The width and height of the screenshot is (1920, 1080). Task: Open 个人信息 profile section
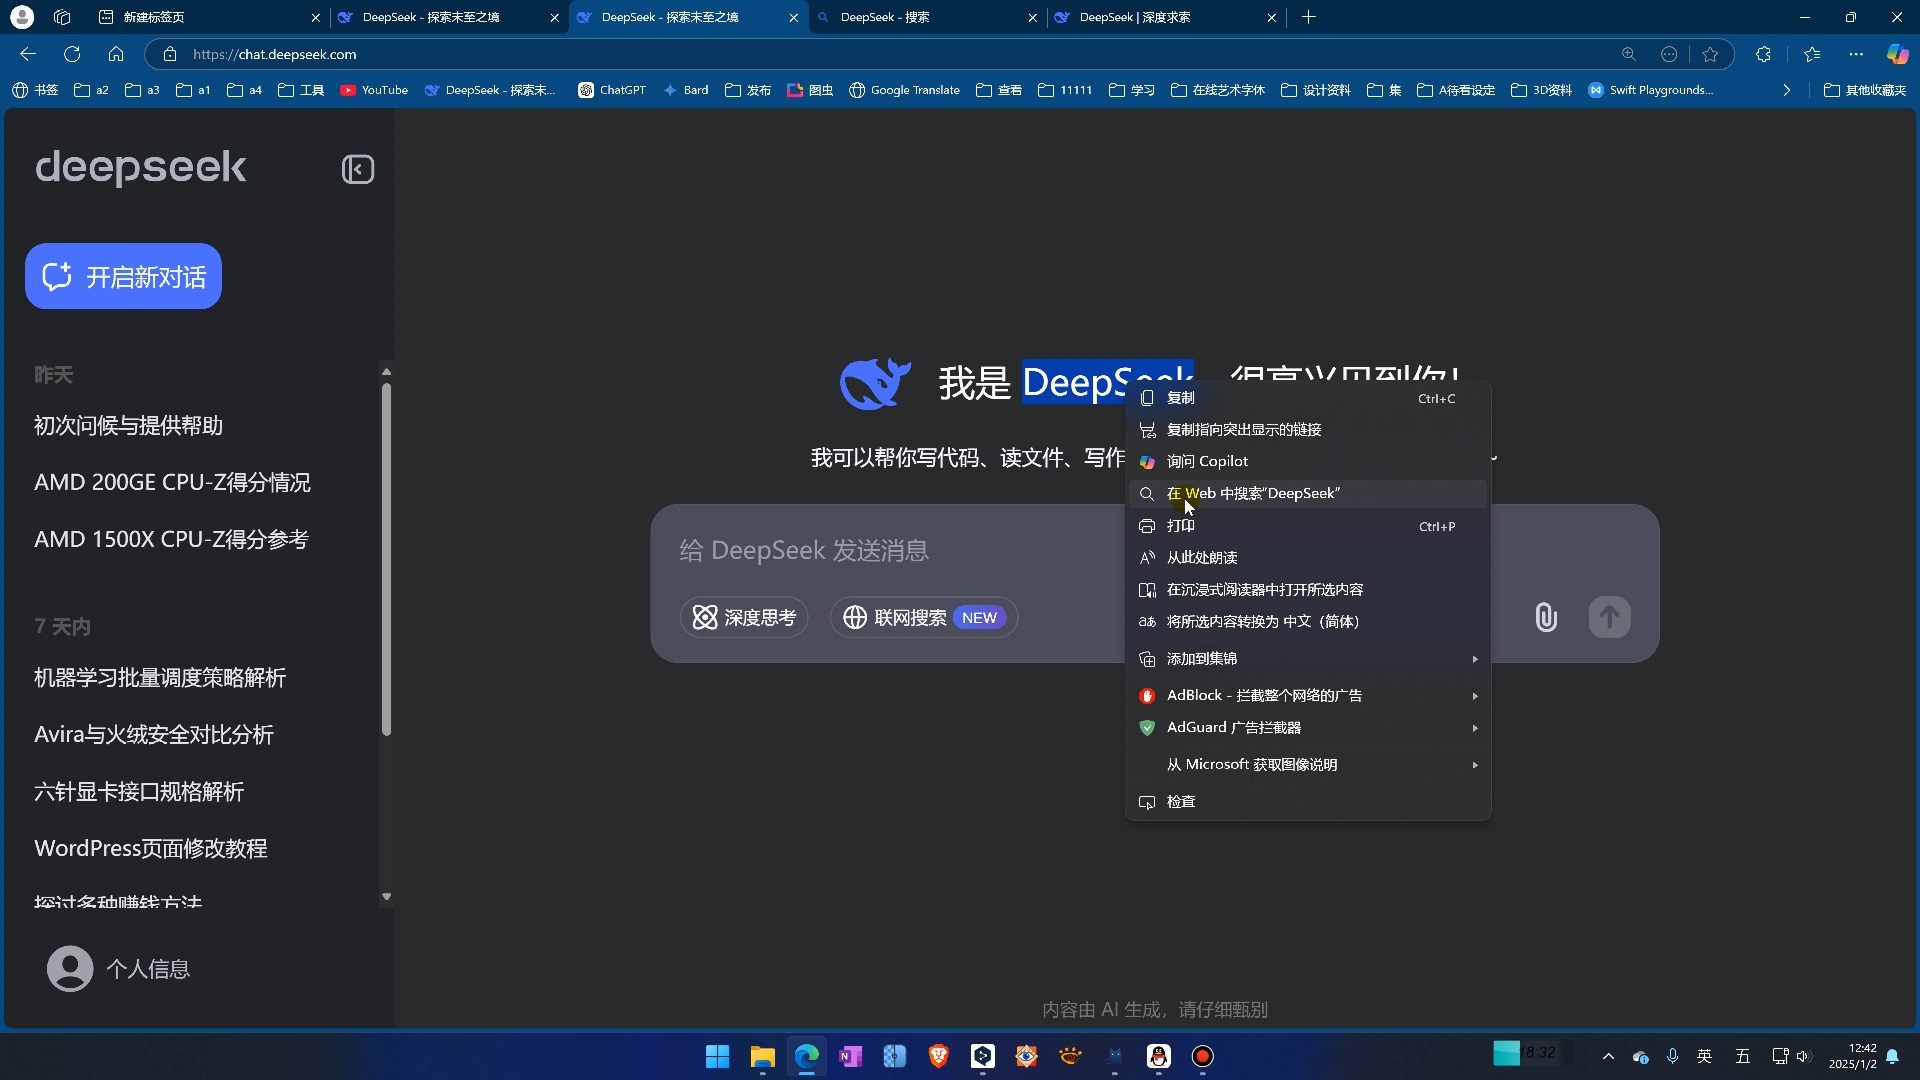pyautogui.click(x=118, y=969)
